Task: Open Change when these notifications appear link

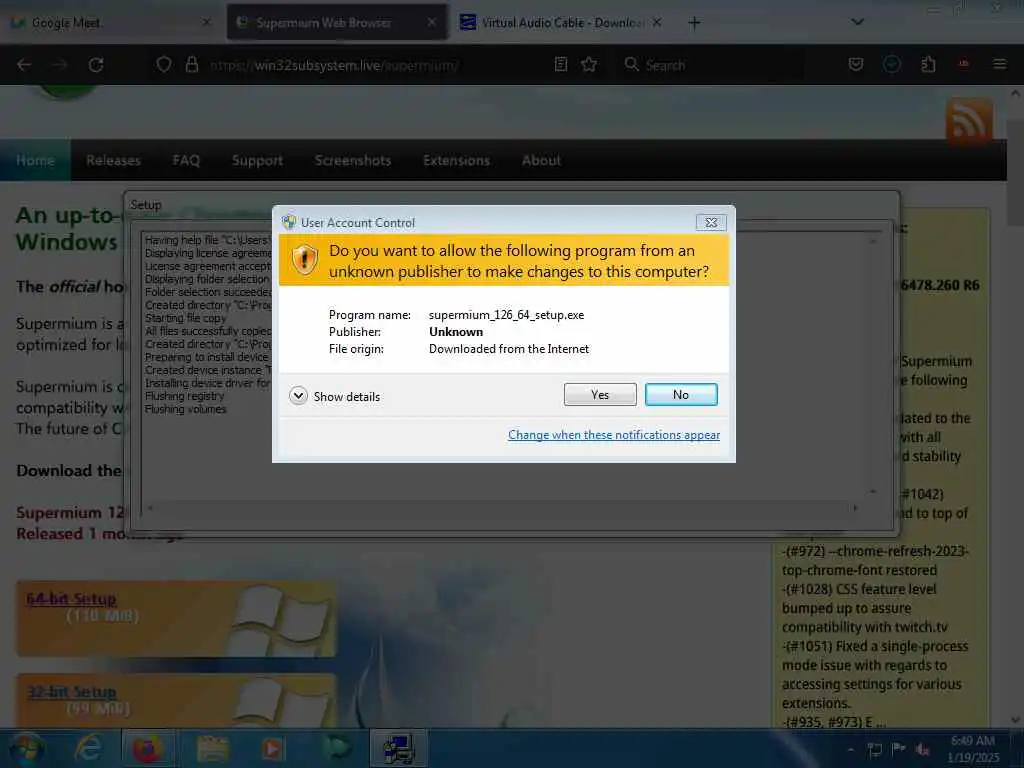Action: point(614,435)
